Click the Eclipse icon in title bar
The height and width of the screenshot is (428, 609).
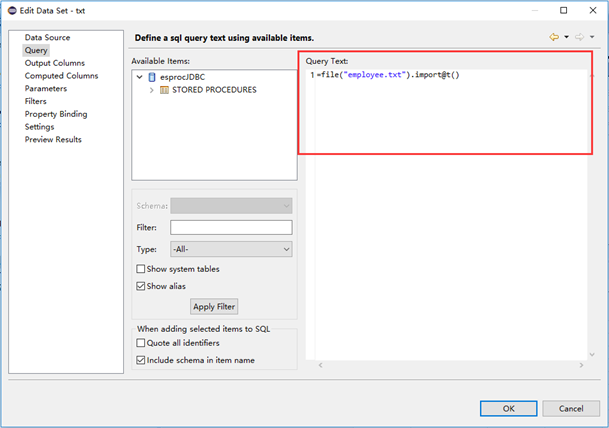[x=11, y=10]
